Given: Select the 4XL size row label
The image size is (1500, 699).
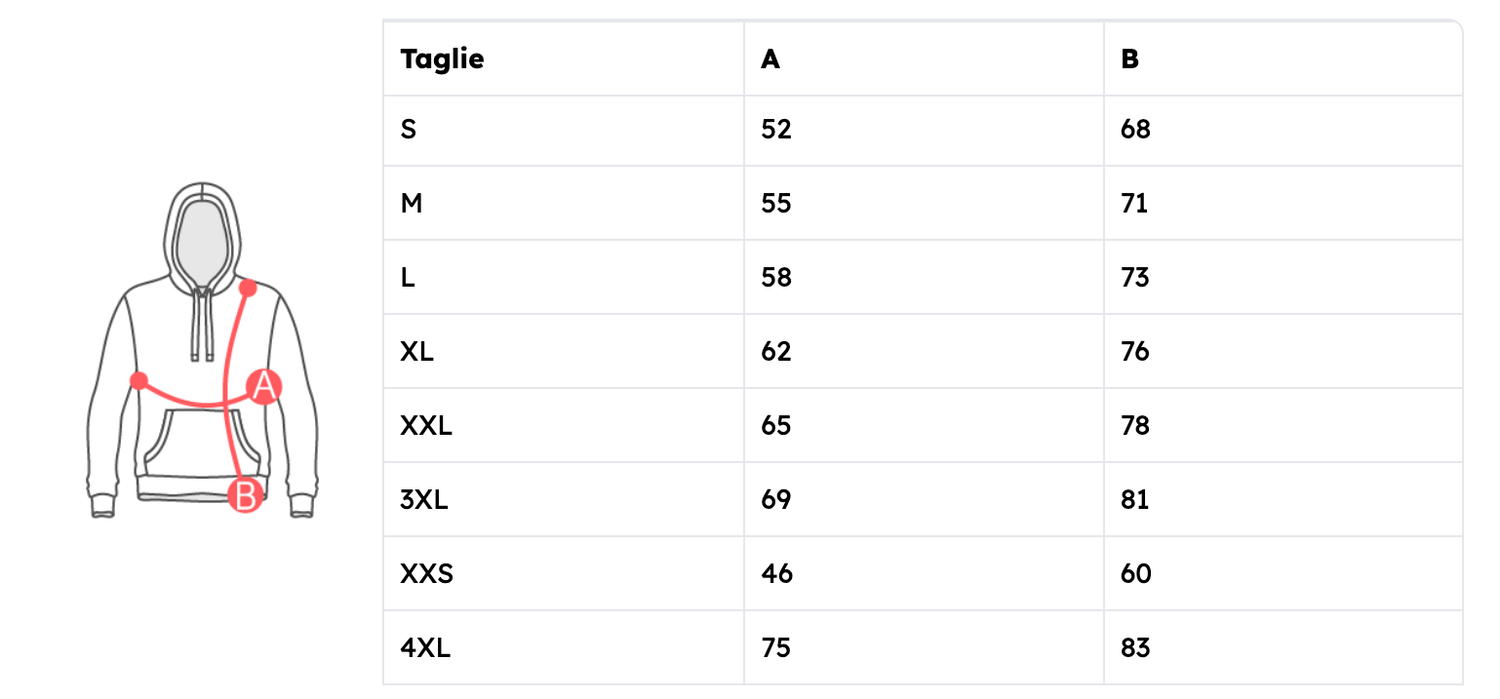Looking at the screenshot, I should point(425,648).
